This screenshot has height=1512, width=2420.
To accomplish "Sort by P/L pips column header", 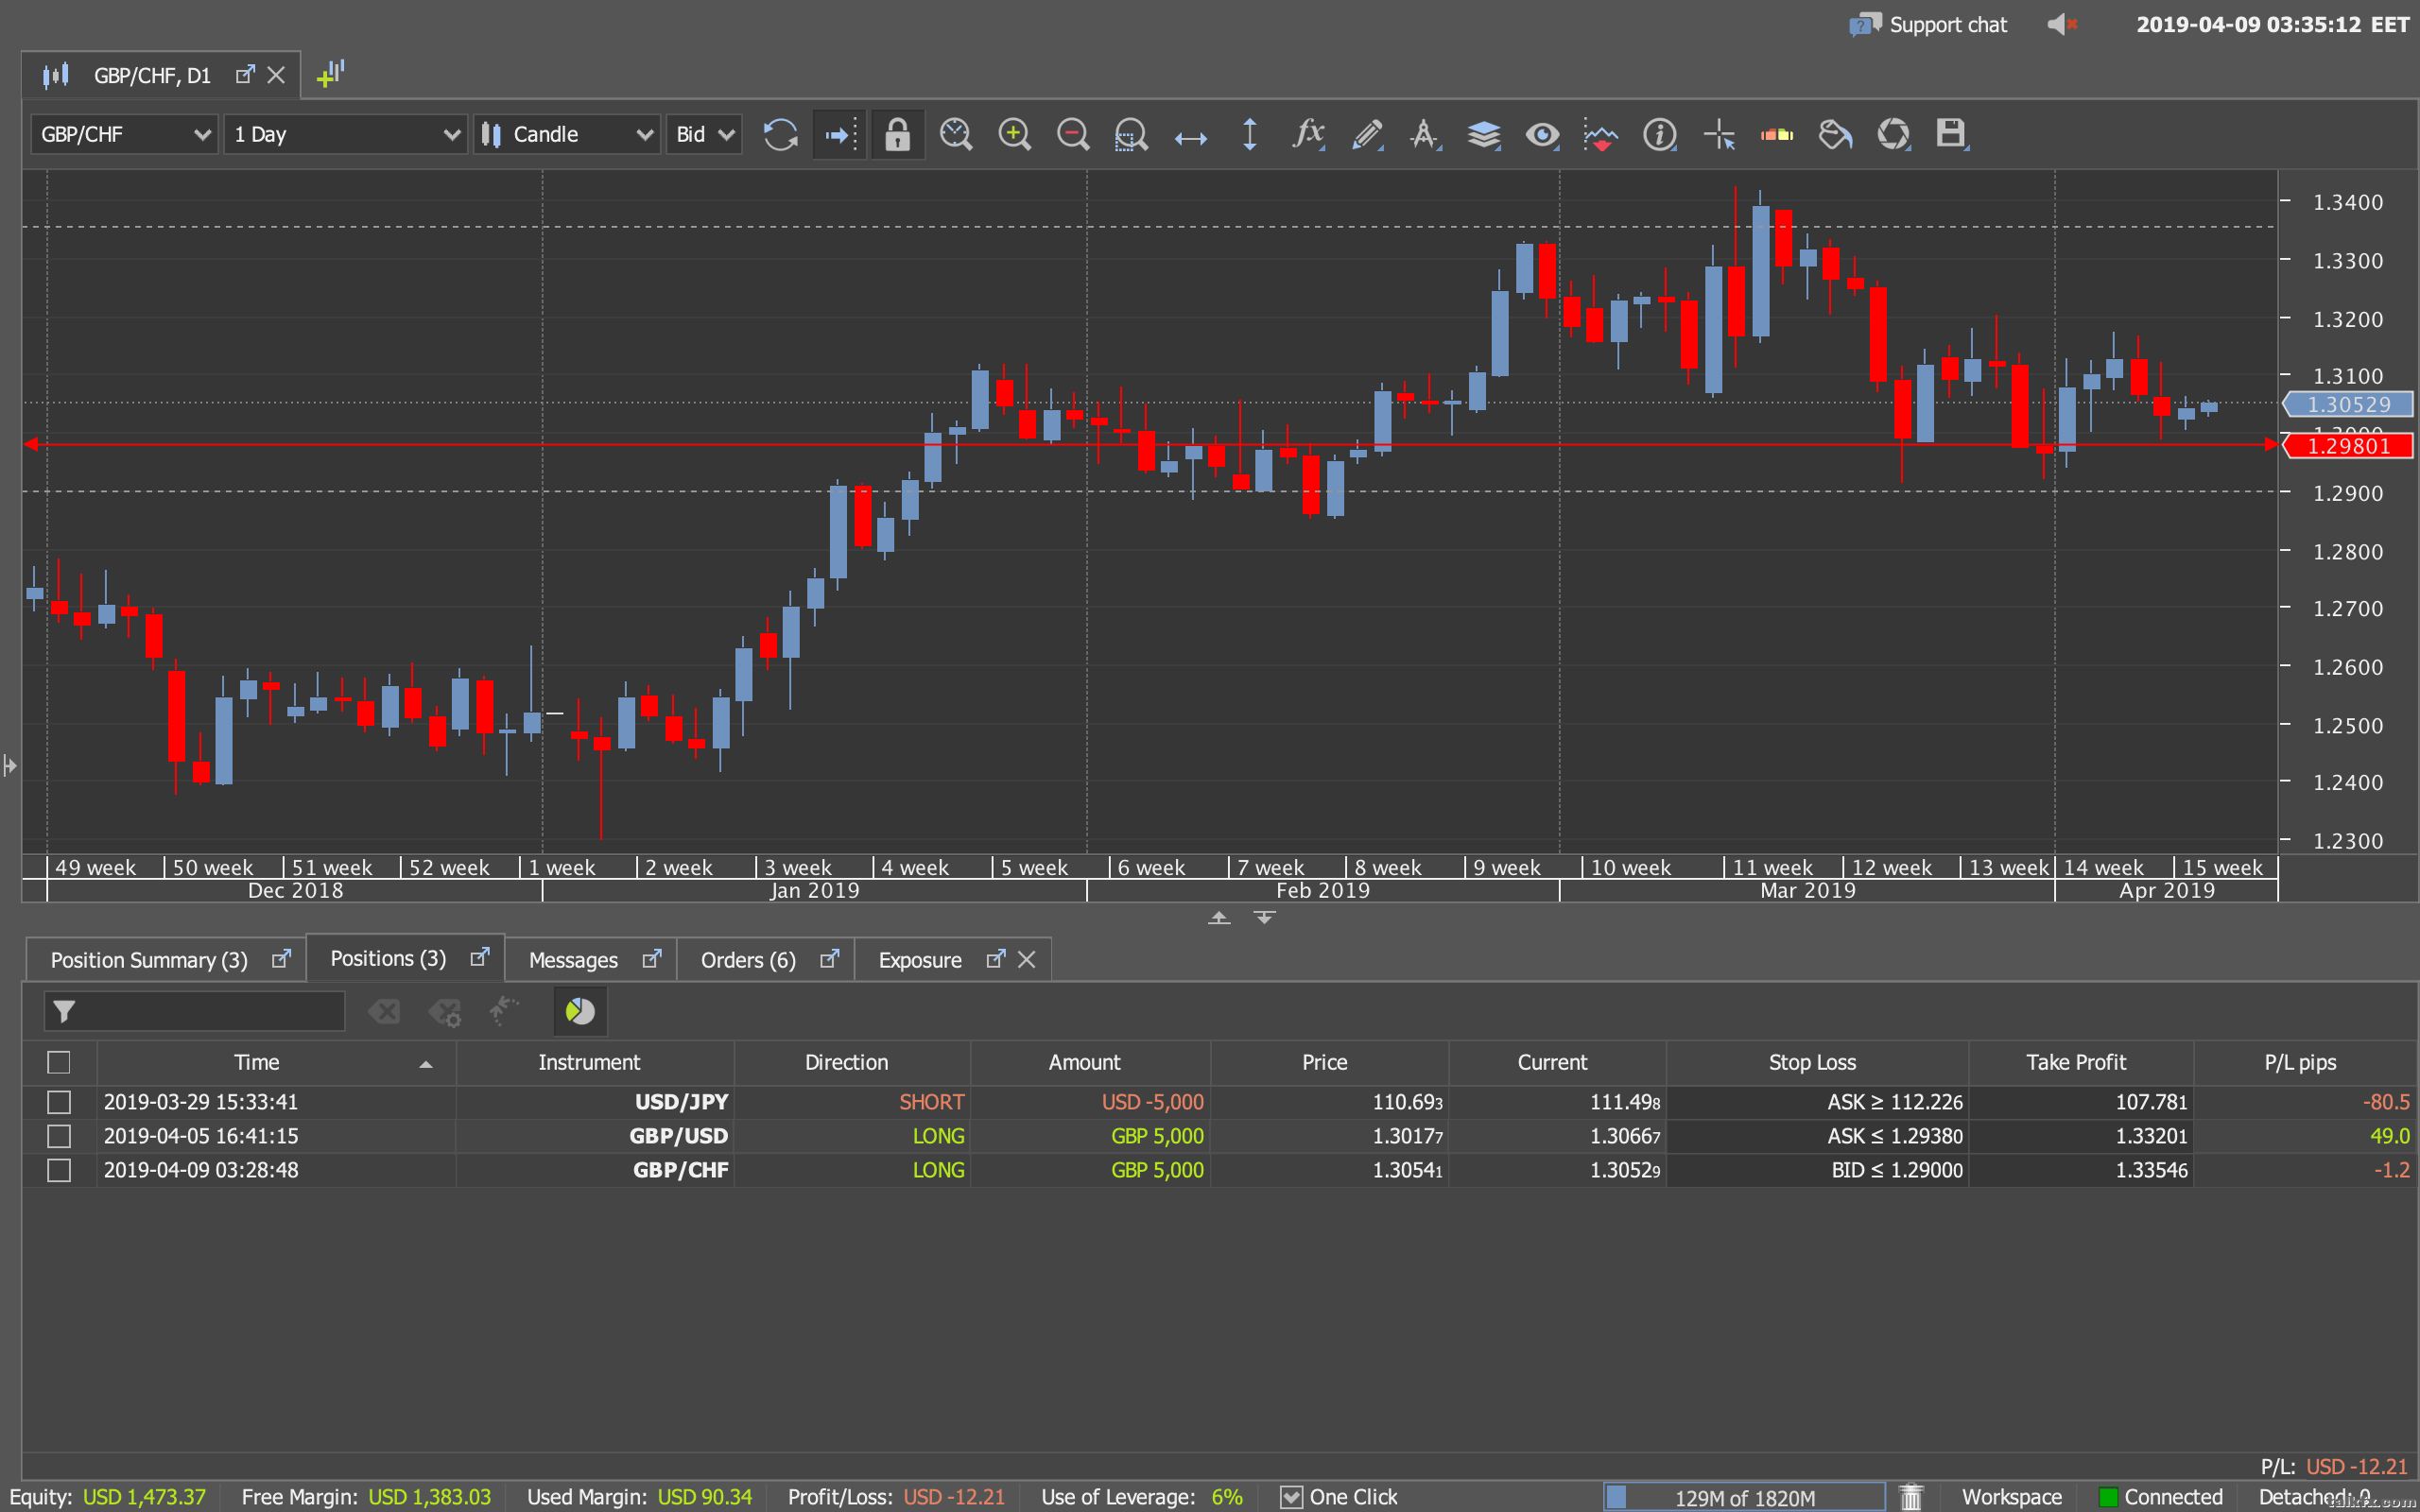I will pos(2304,1062).
